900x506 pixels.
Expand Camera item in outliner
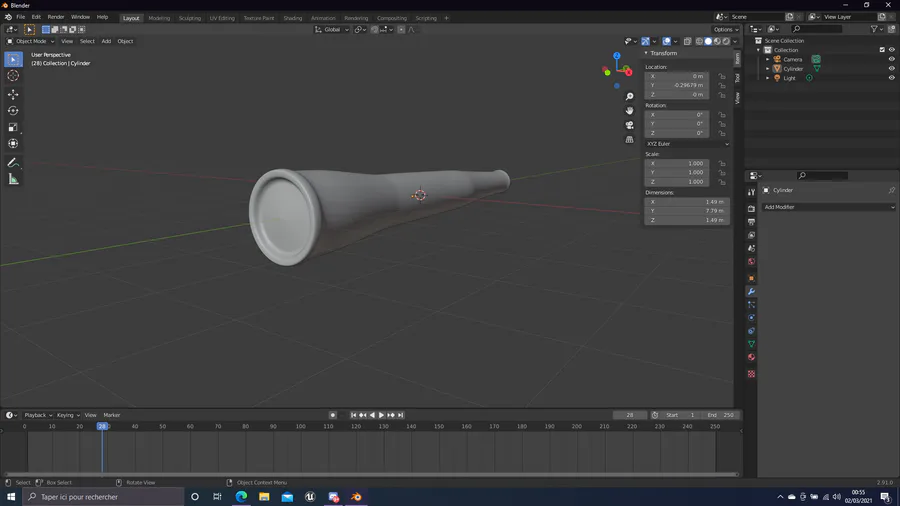[768, 59]
